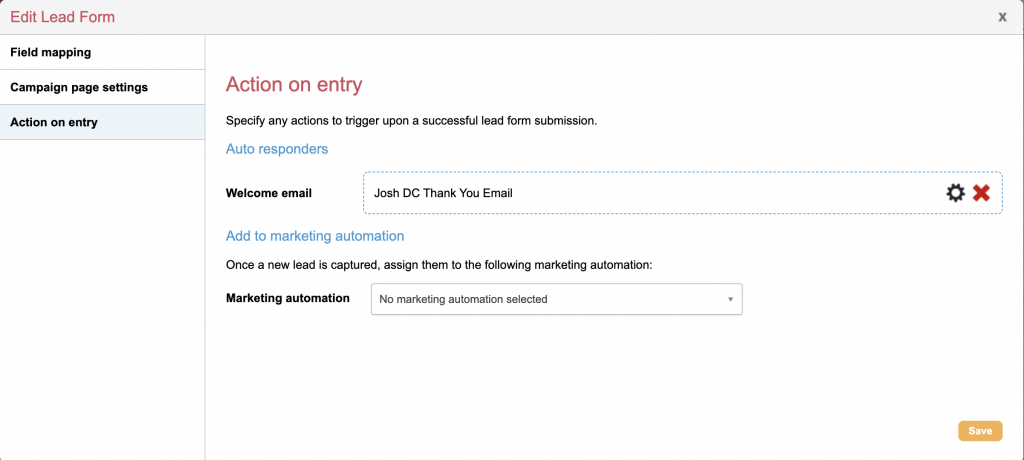
Task: Click the red Action on entry heading
Action: coord(294,85)
